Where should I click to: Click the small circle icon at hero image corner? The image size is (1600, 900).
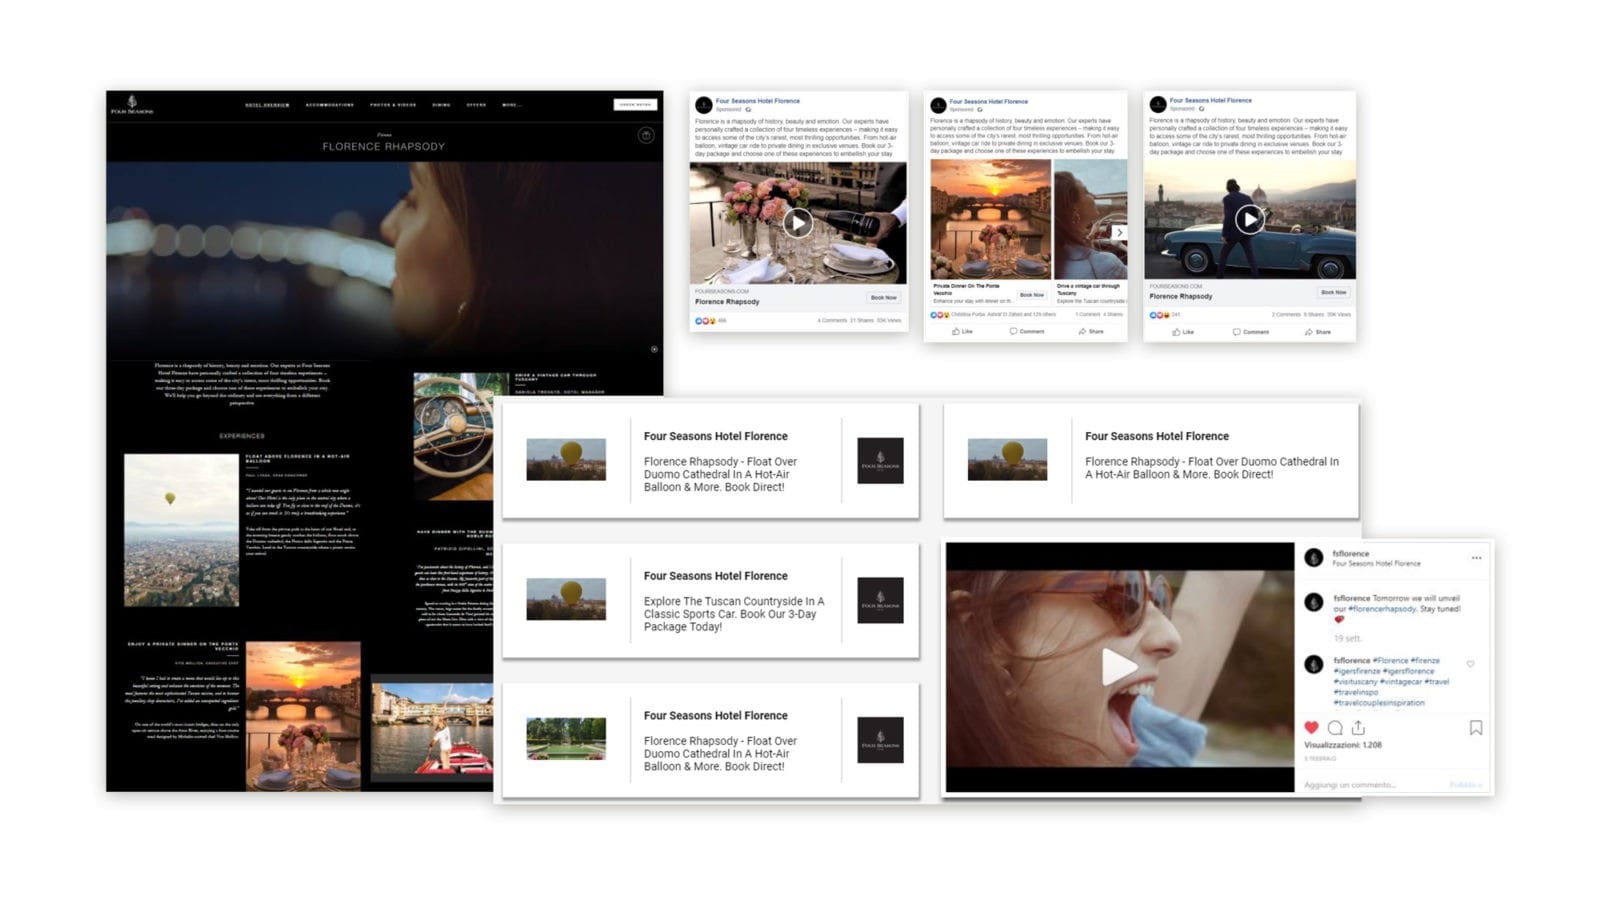[654, 349]
